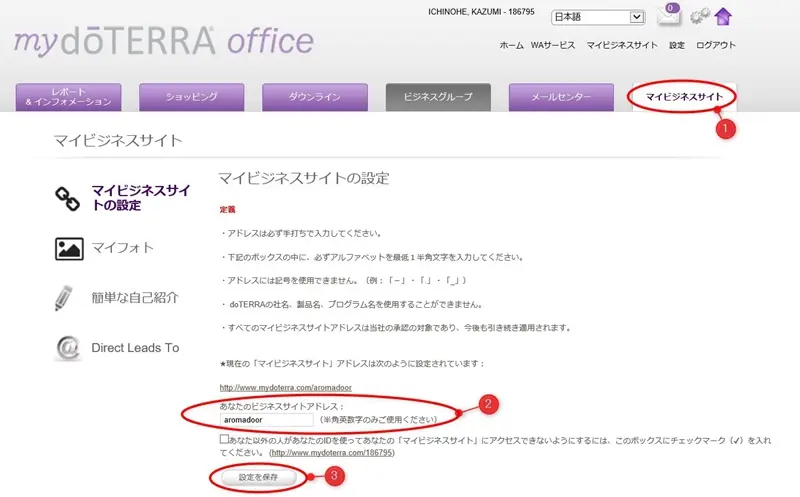Screen dimensions: 800x497
Task: Tick the checkbox blocking ID-based site access
Action: 224,439
